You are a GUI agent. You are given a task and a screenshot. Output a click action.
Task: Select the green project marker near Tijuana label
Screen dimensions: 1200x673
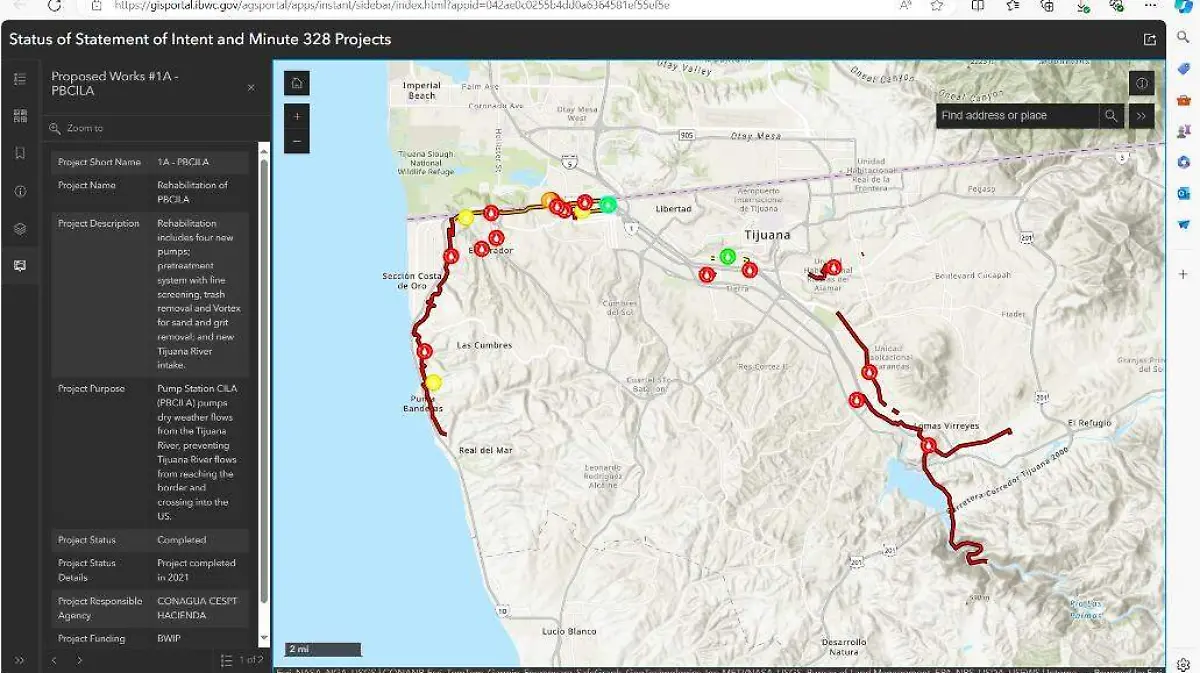pos(728,257)
